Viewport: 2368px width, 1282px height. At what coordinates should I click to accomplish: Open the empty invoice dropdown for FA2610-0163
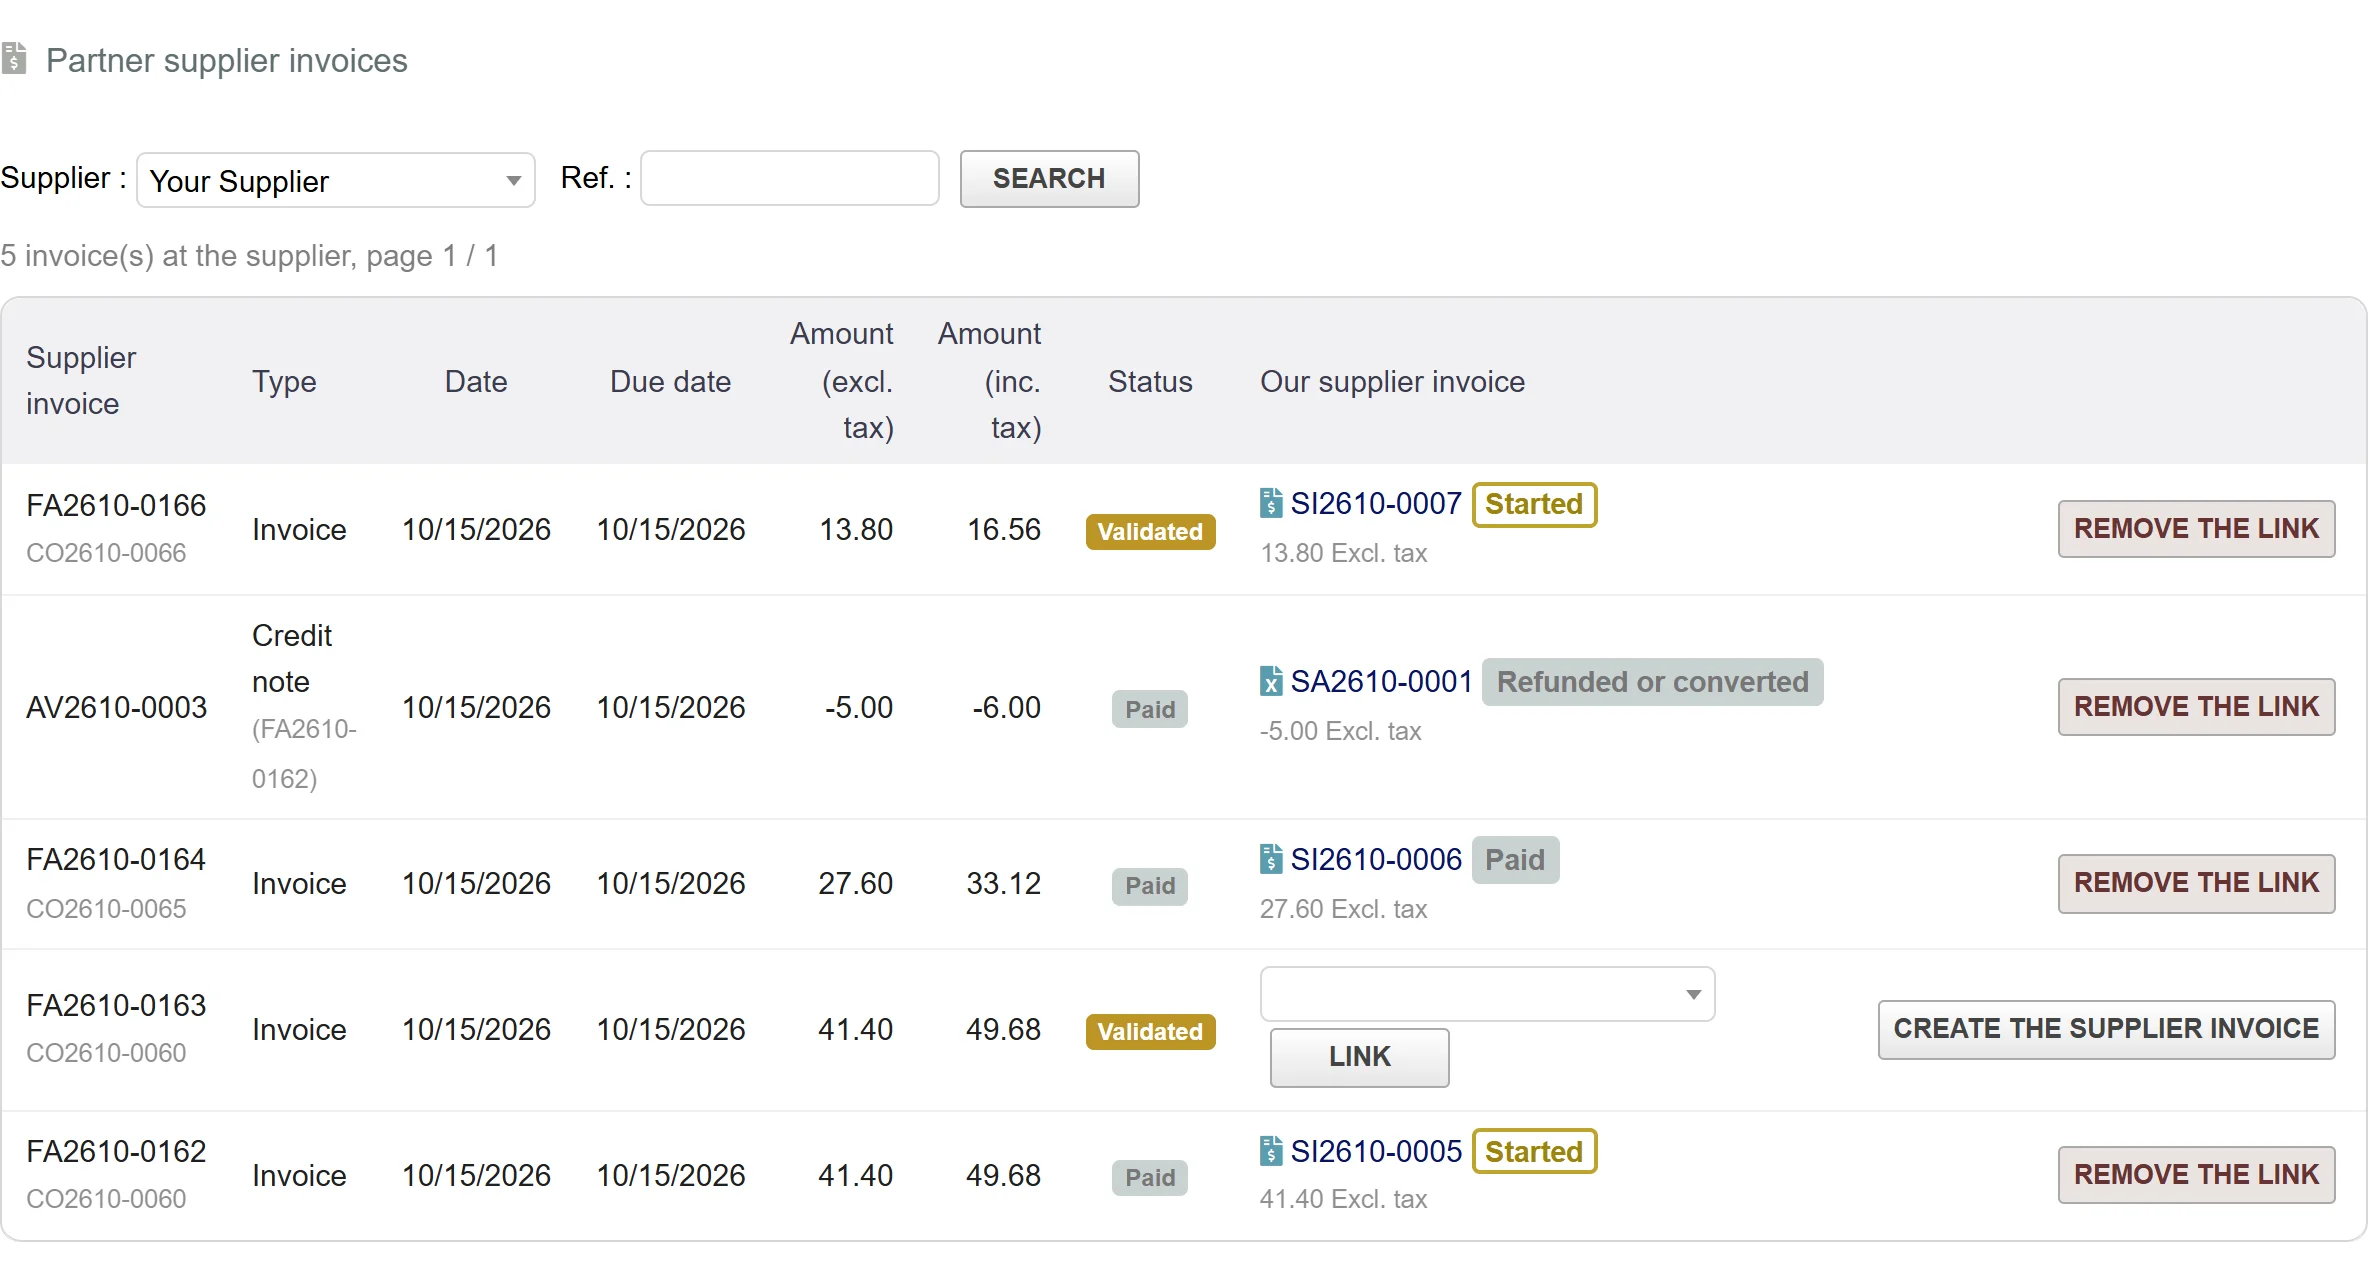tap(1487, 994)
